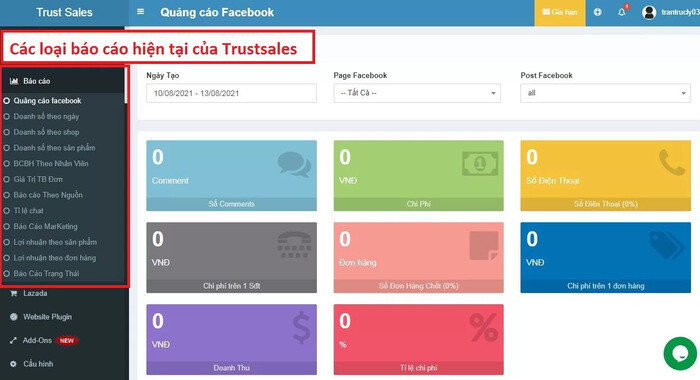Click the telephone icon on gray card
This screenshot has width=700, height=380.
(294, 244)
